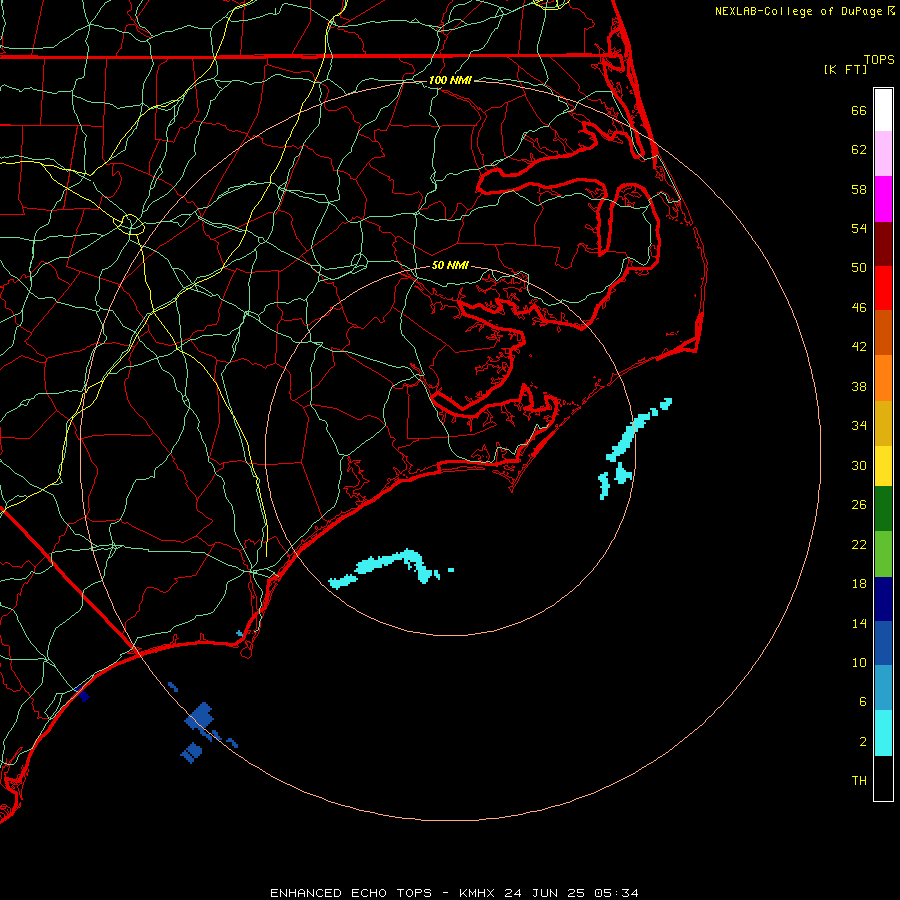The image size is (900, 900).
Task: Click the light green swatch near 22
Action: tap(883, 554)
